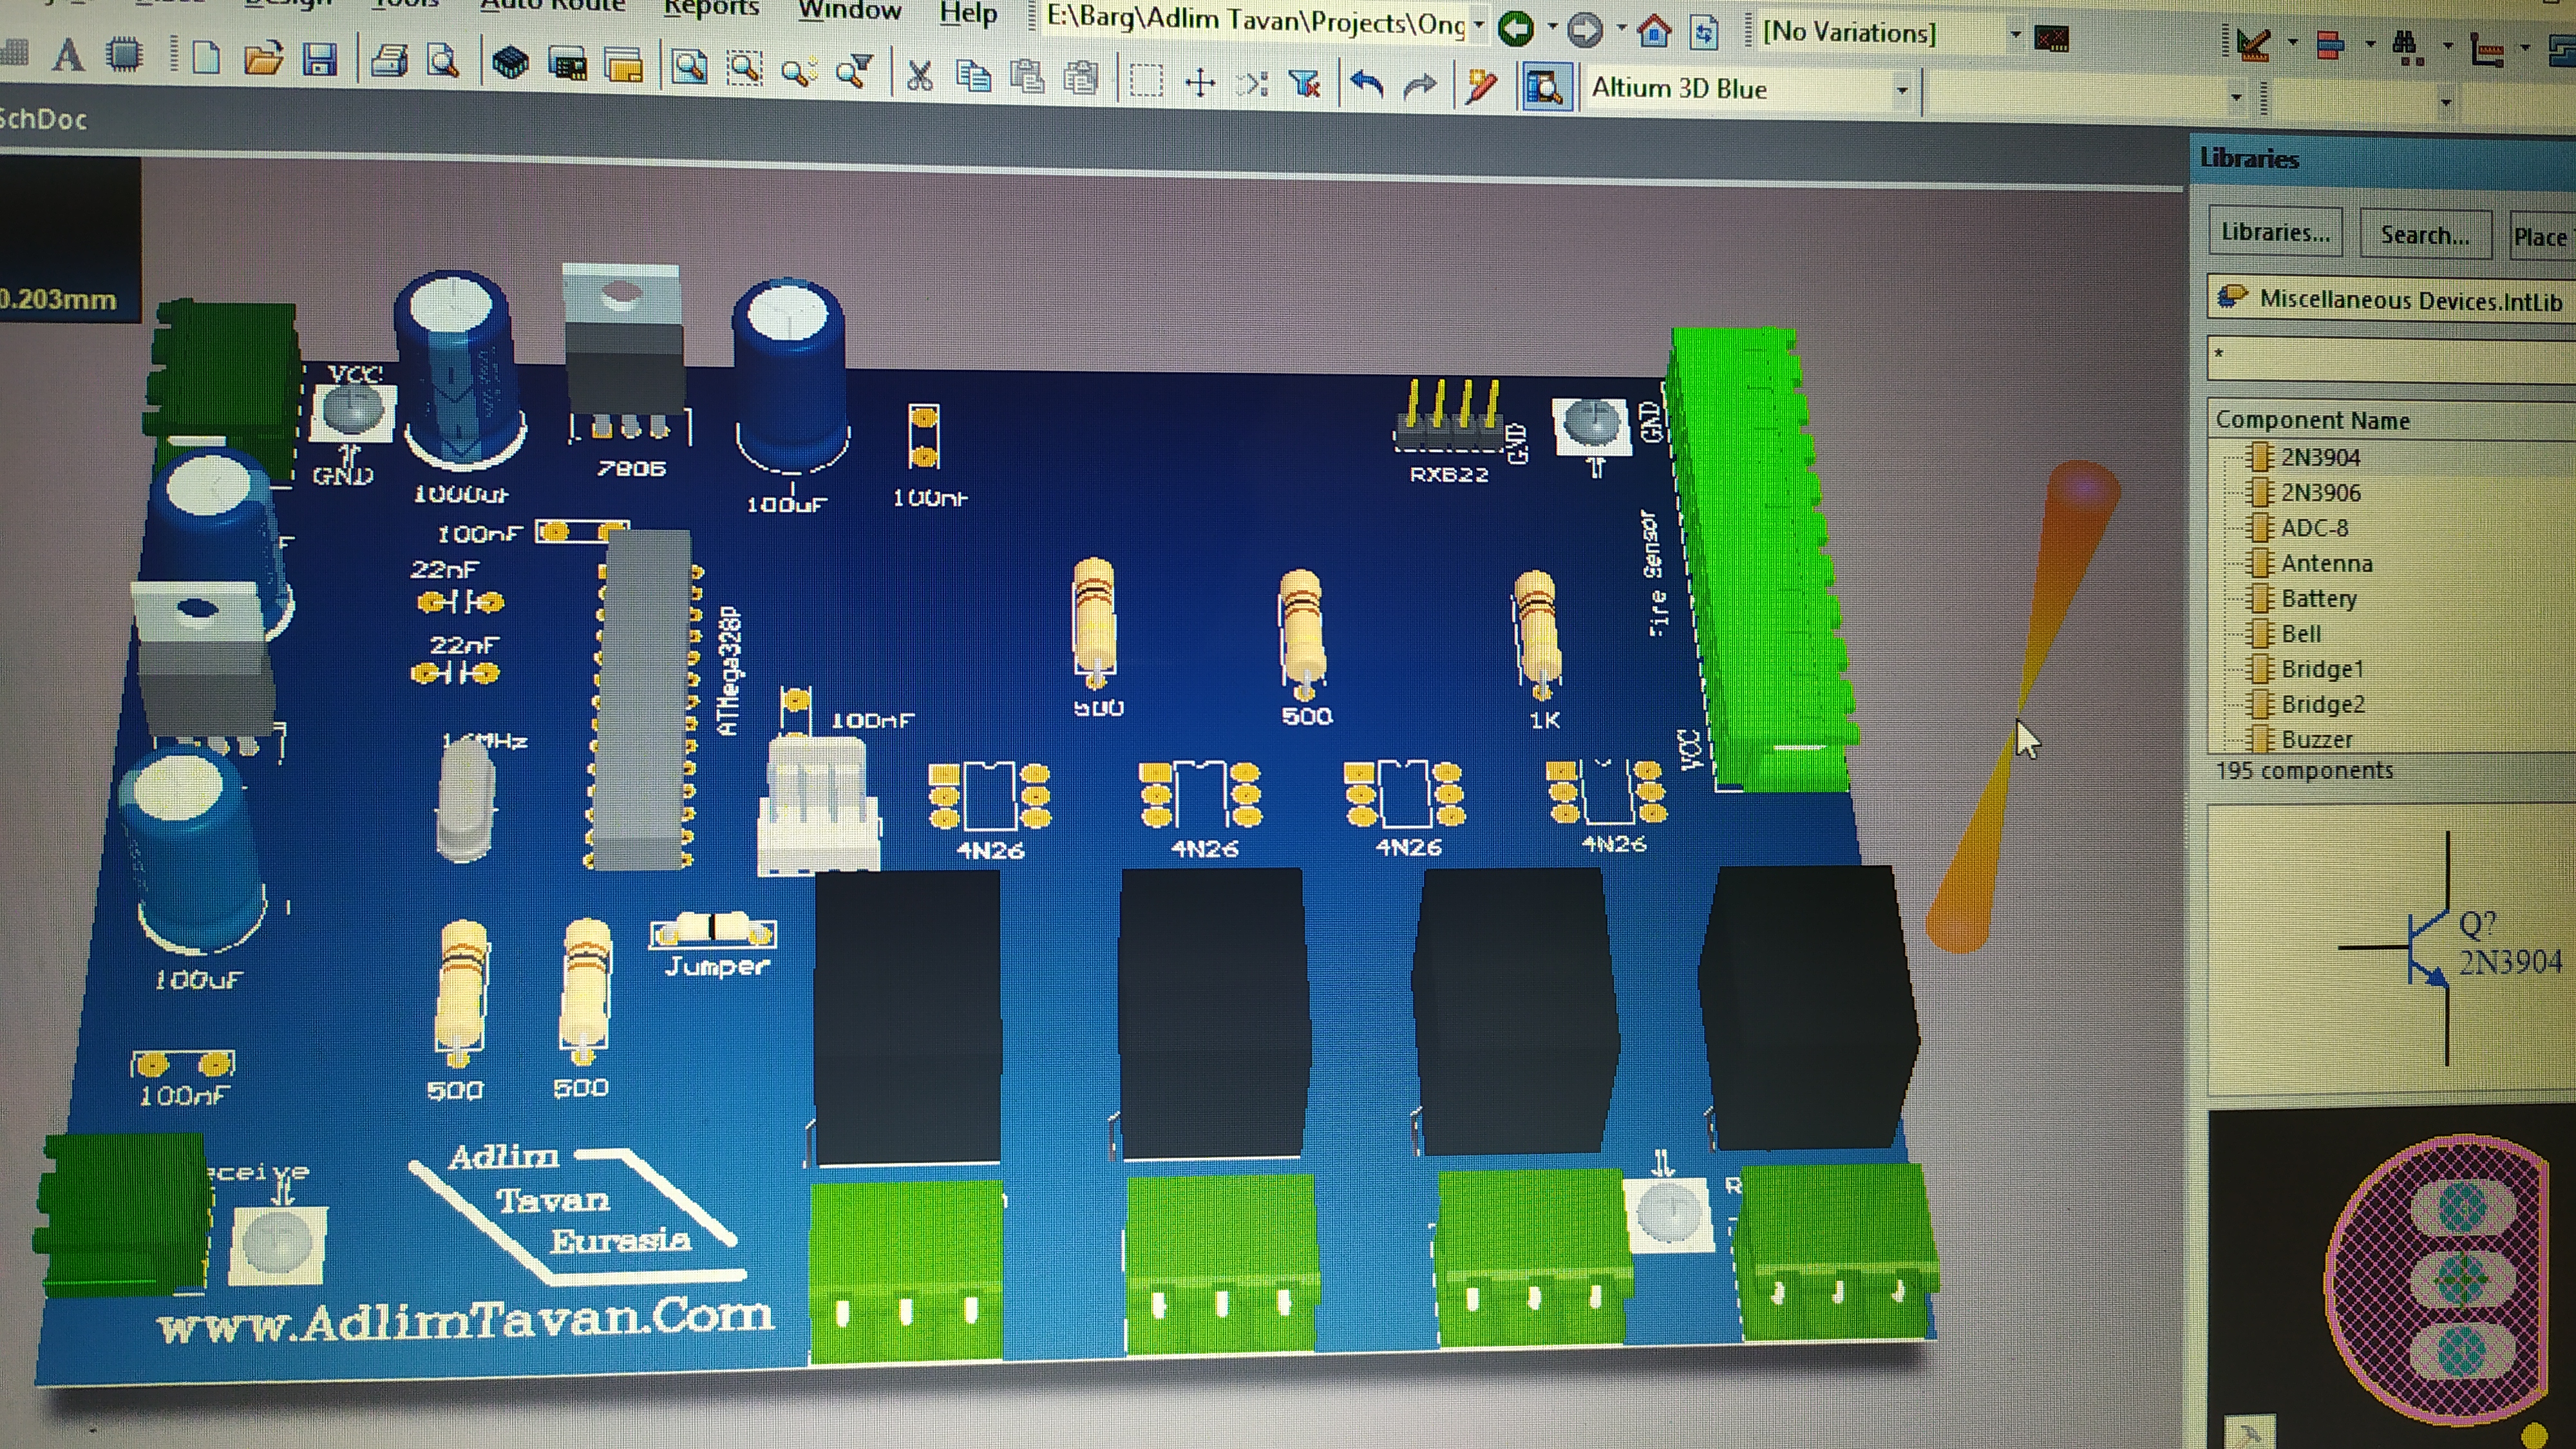The image size is (2576, 1449).
Task: Activate Move Selection crosshair arrows icon
Action: pyautogui.click(x=1200, y=82)
